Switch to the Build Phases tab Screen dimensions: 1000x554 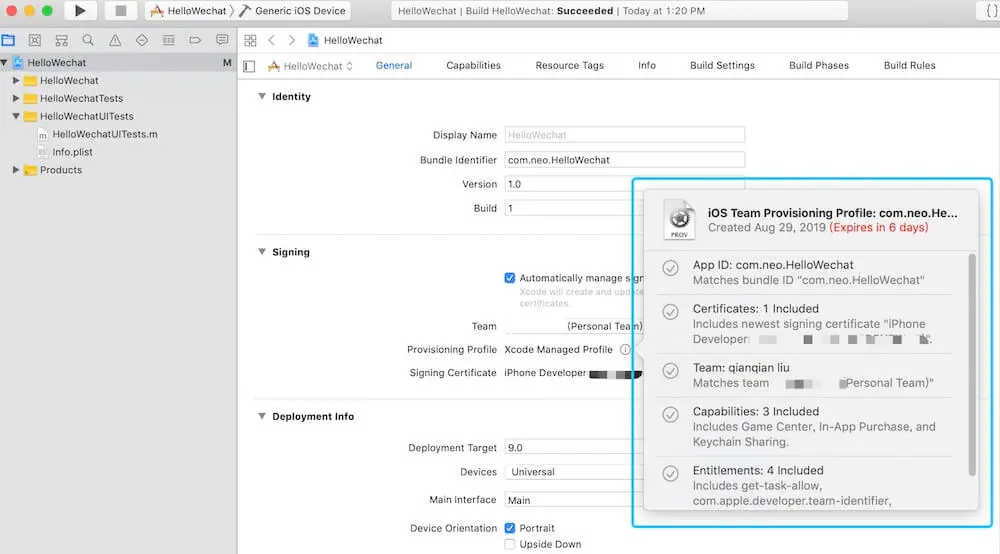click(819, 65)
